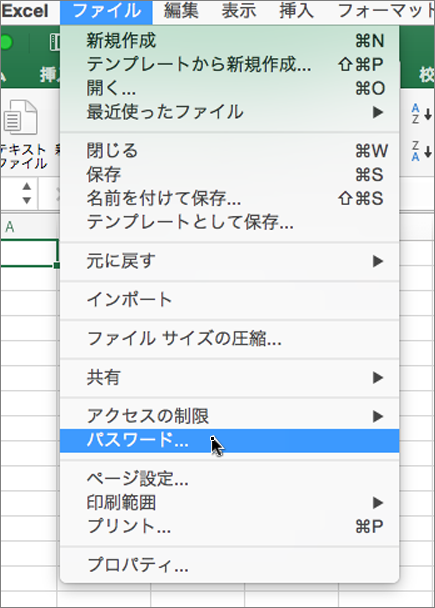Click the selected cell in column A
435x608 pixels.
(29, 253)
